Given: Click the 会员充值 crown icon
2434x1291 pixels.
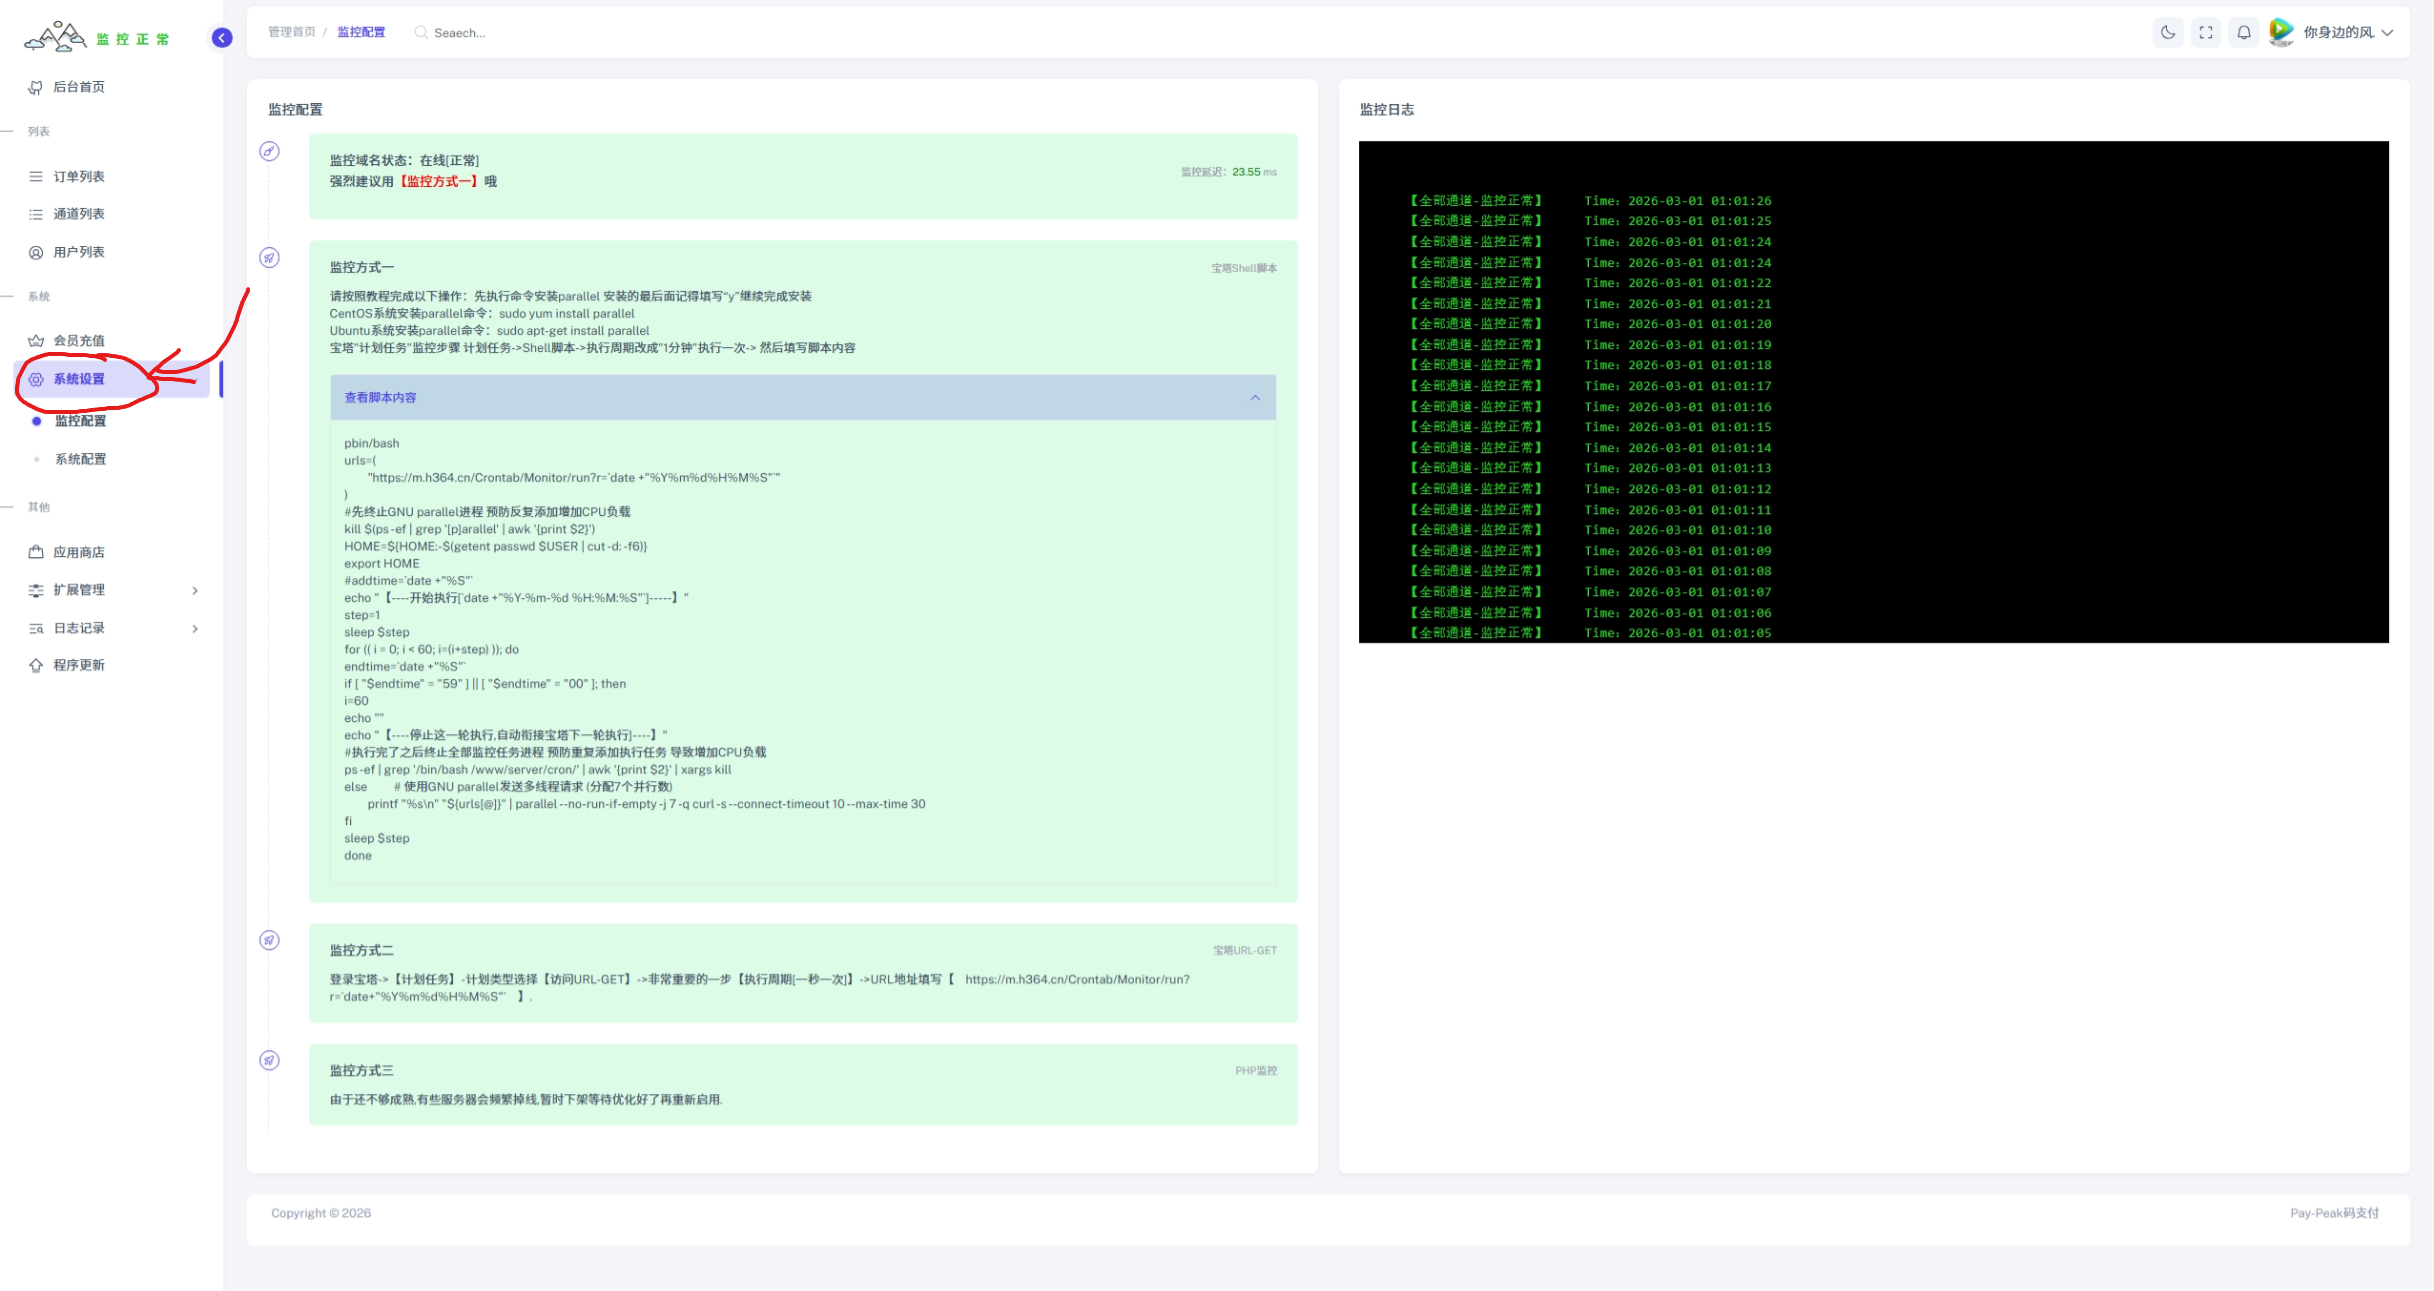Looking at the screenshot, I should pos(36,341).
